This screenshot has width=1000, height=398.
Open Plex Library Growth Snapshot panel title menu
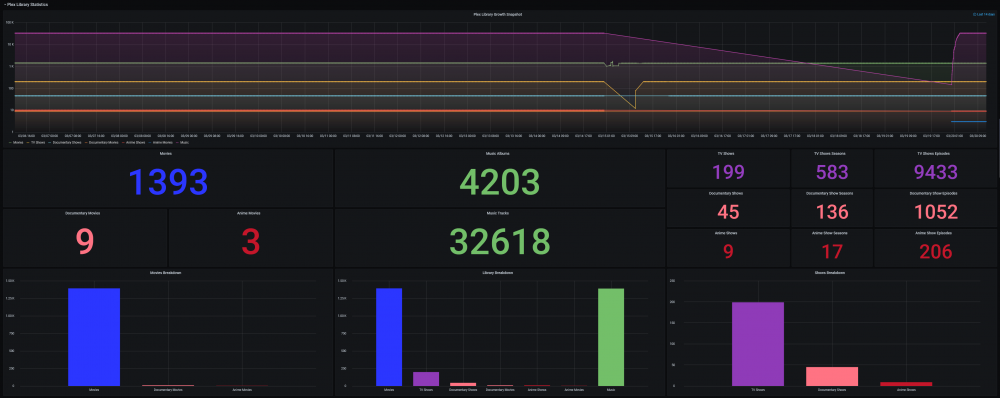pos(496,14)
